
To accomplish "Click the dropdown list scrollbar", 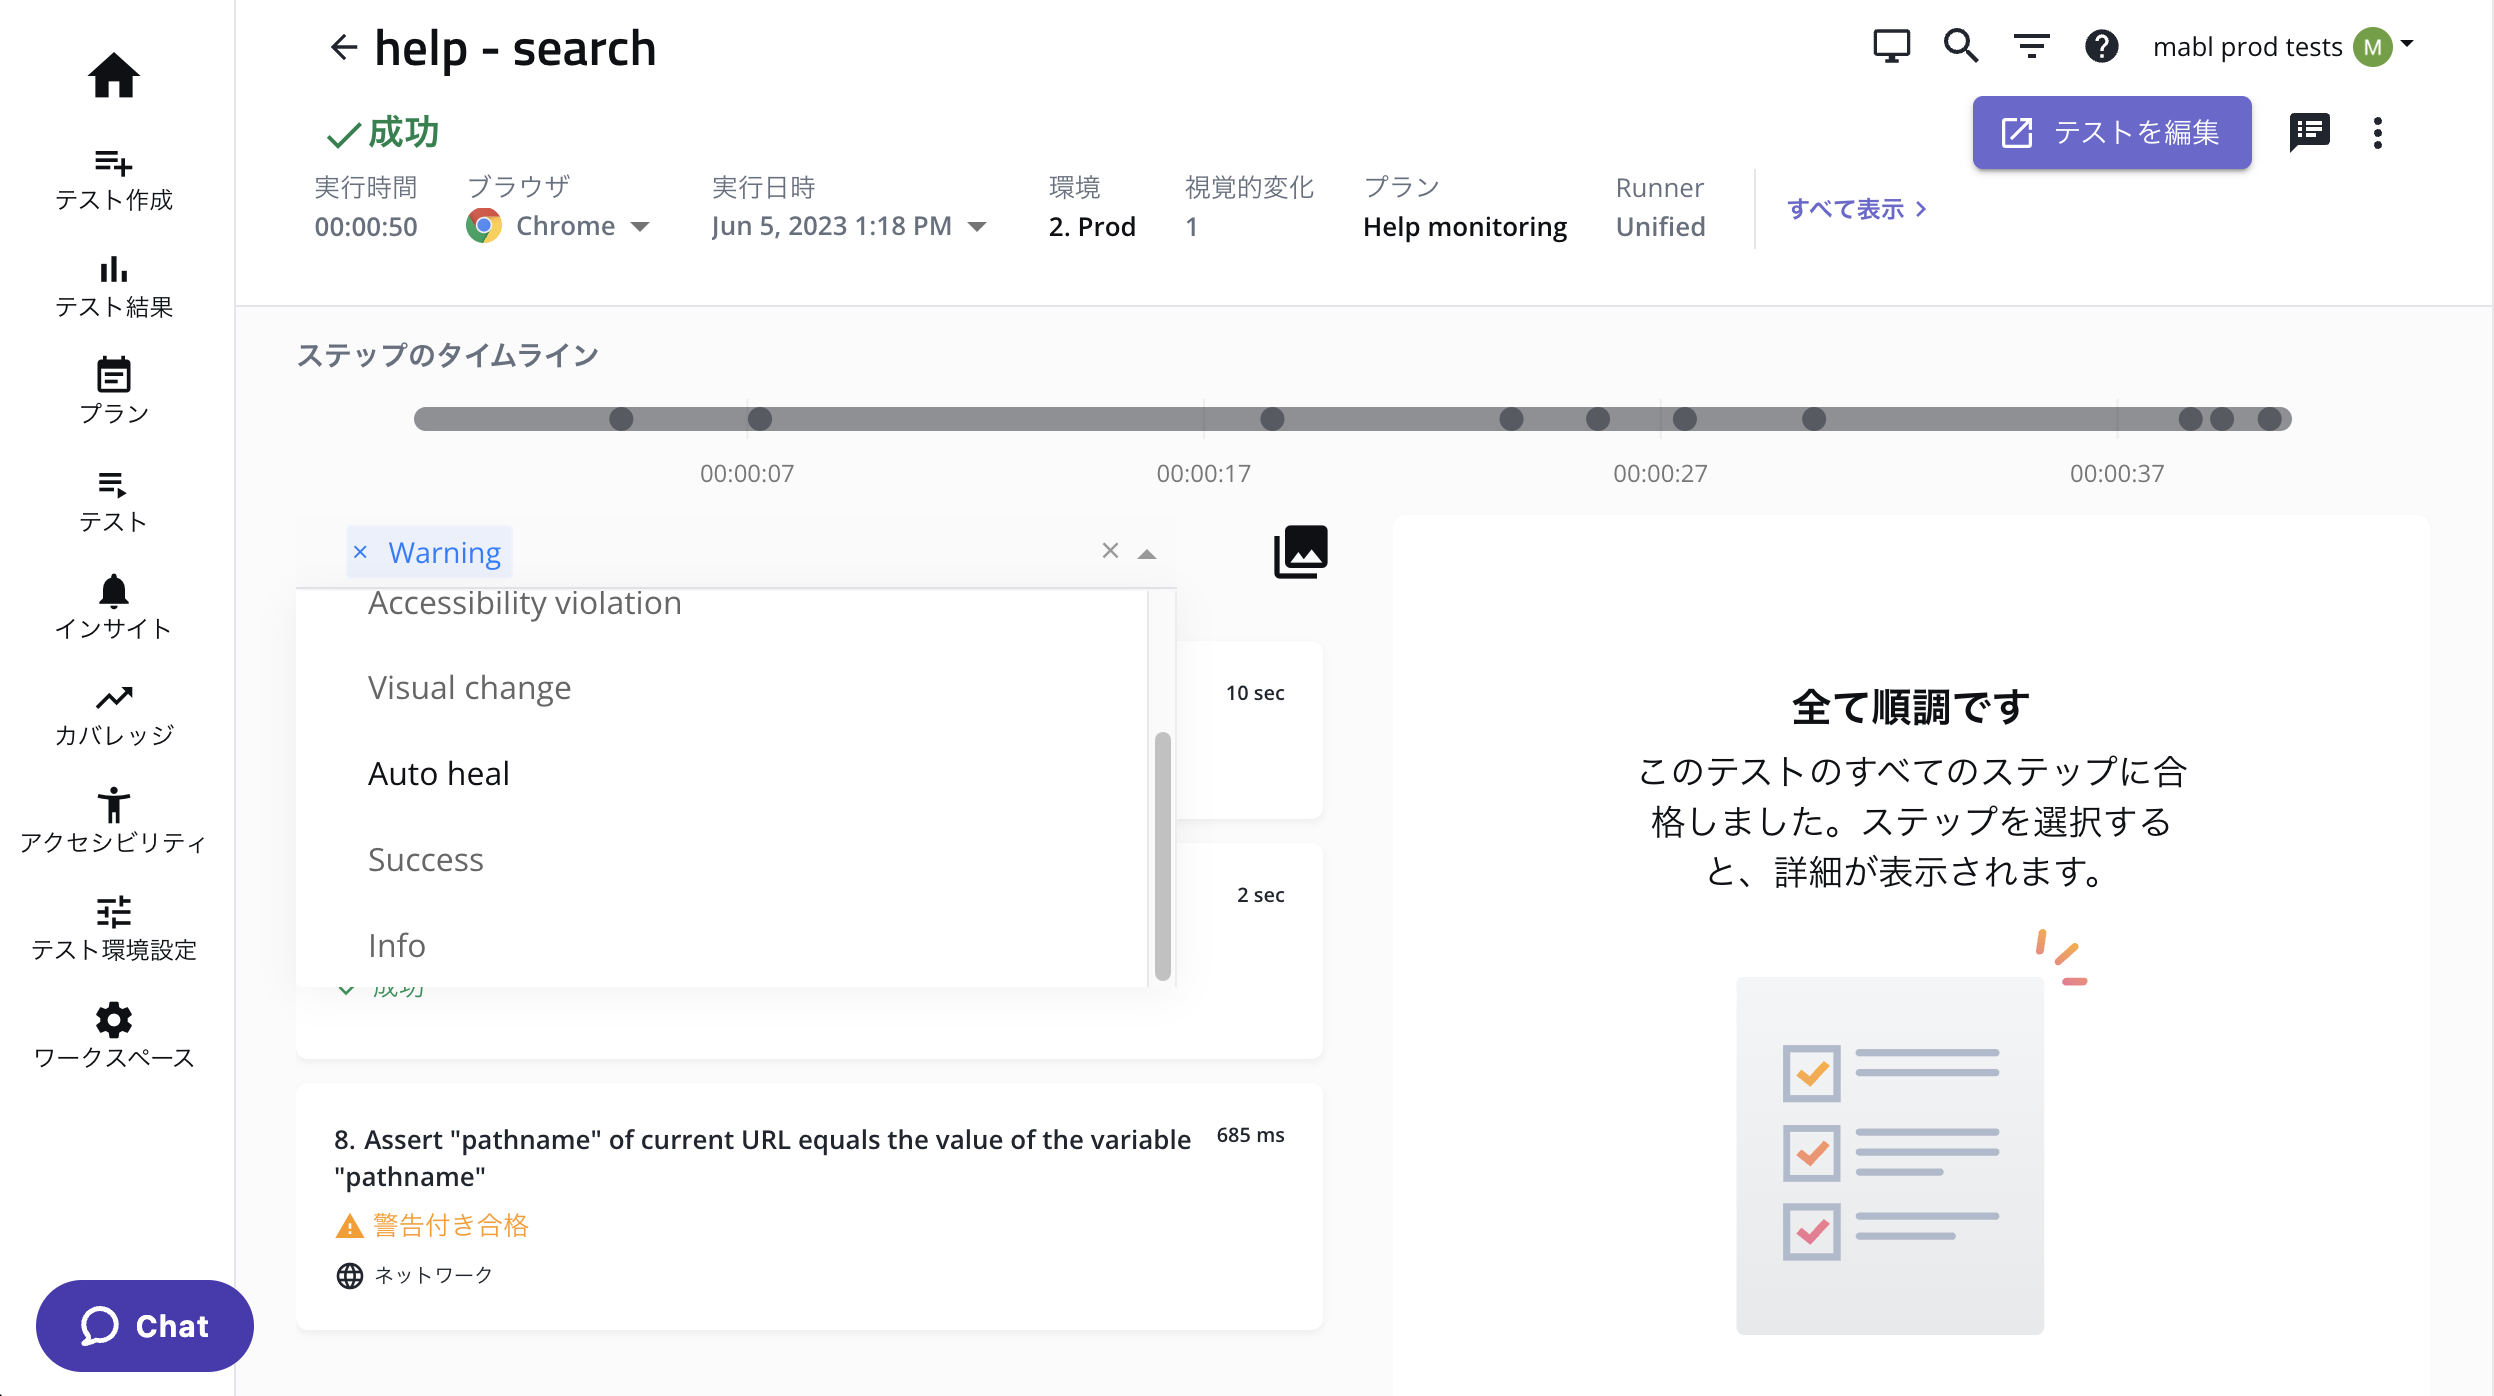I will 1162,855.
